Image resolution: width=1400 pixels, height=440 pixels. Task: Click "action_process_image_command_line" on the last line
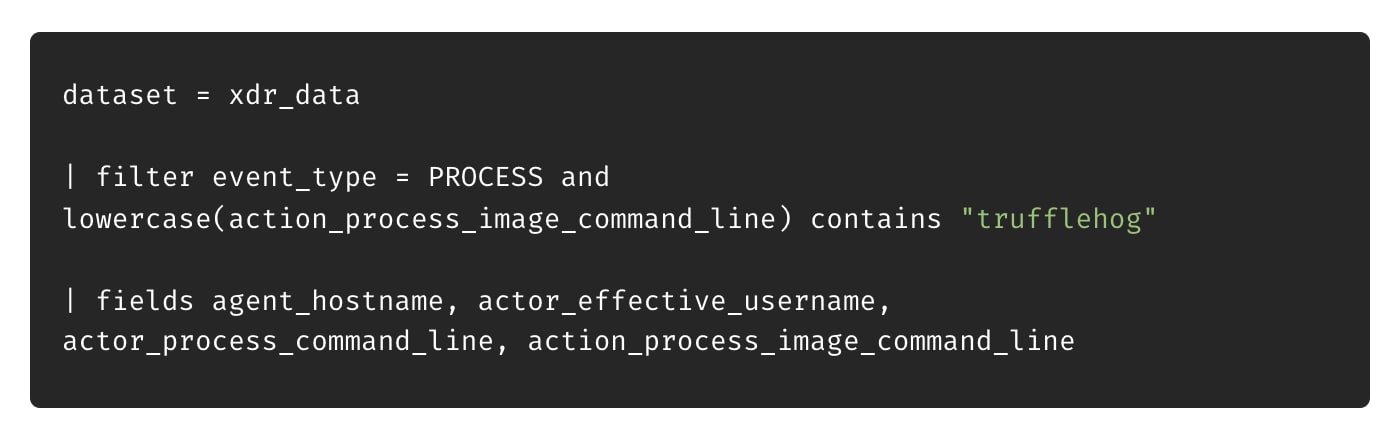[x=800, y=342]
